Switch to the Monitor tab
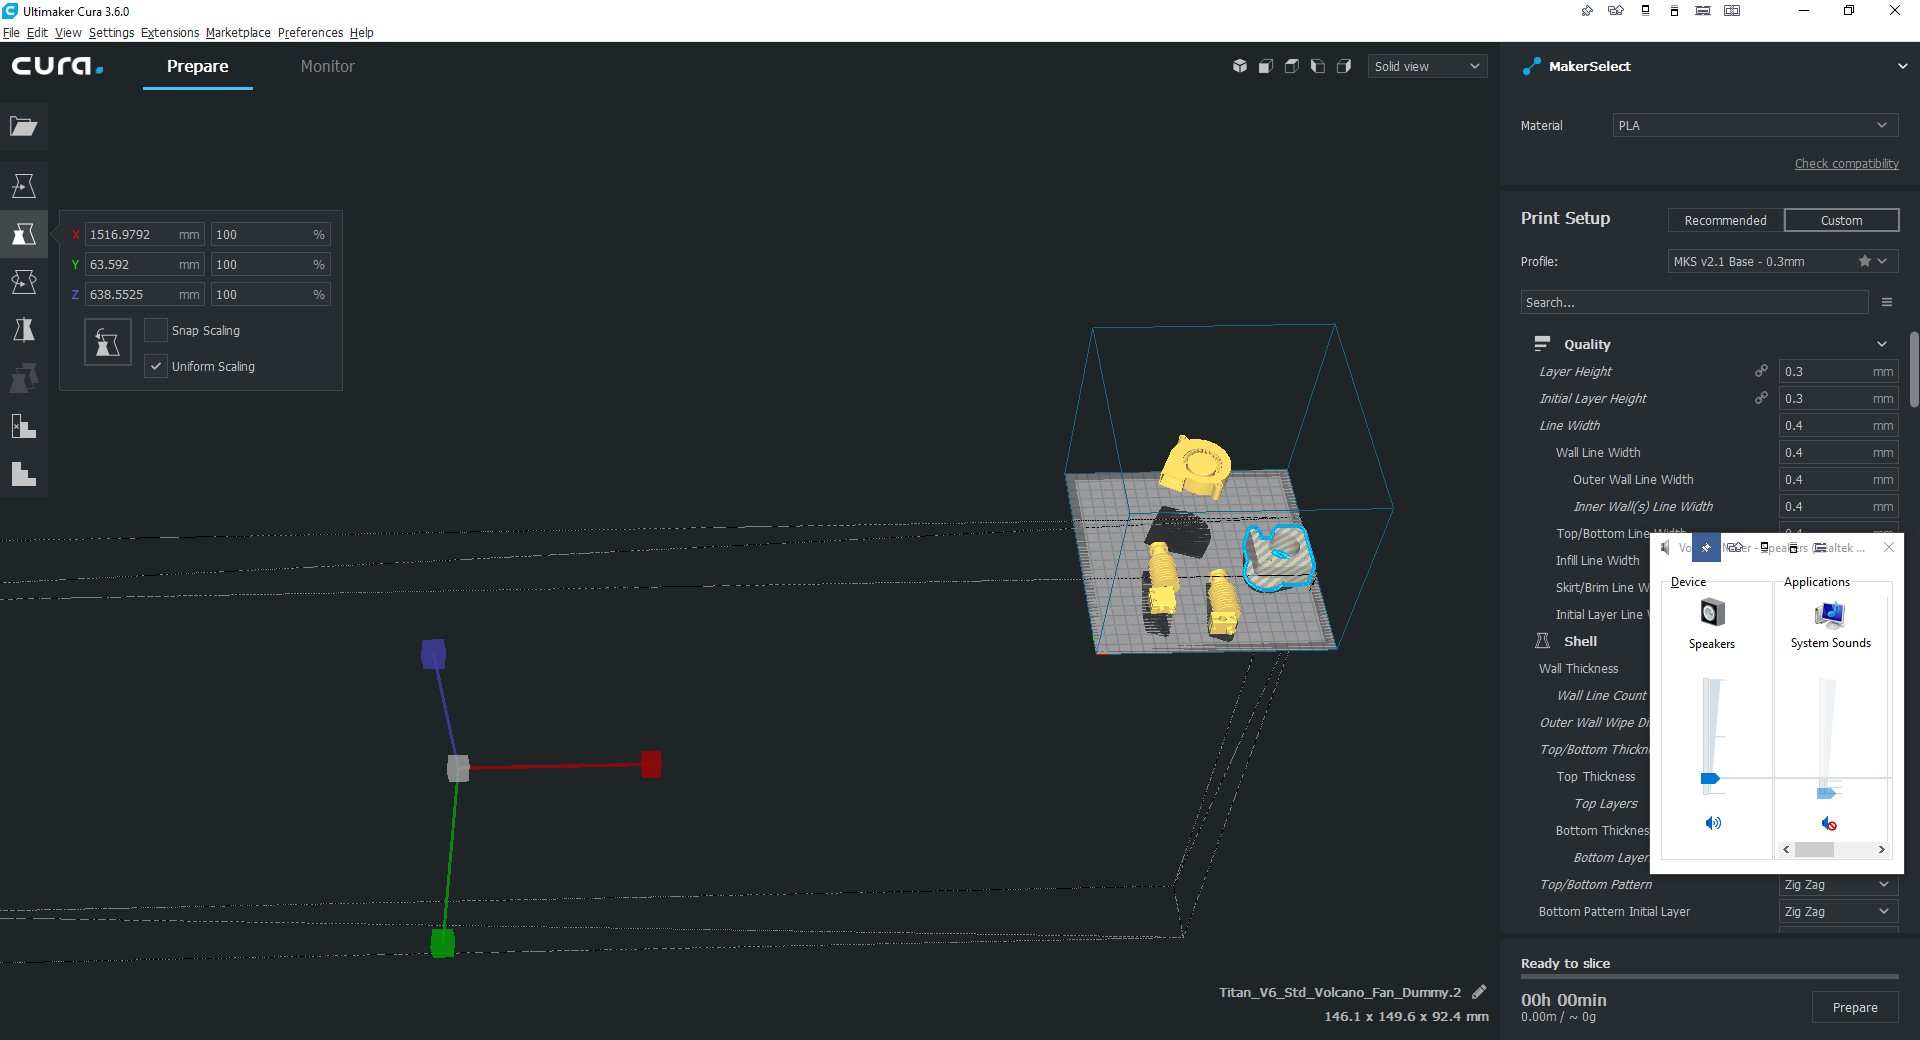1920x1040 pixels. (x=327, y=66)
